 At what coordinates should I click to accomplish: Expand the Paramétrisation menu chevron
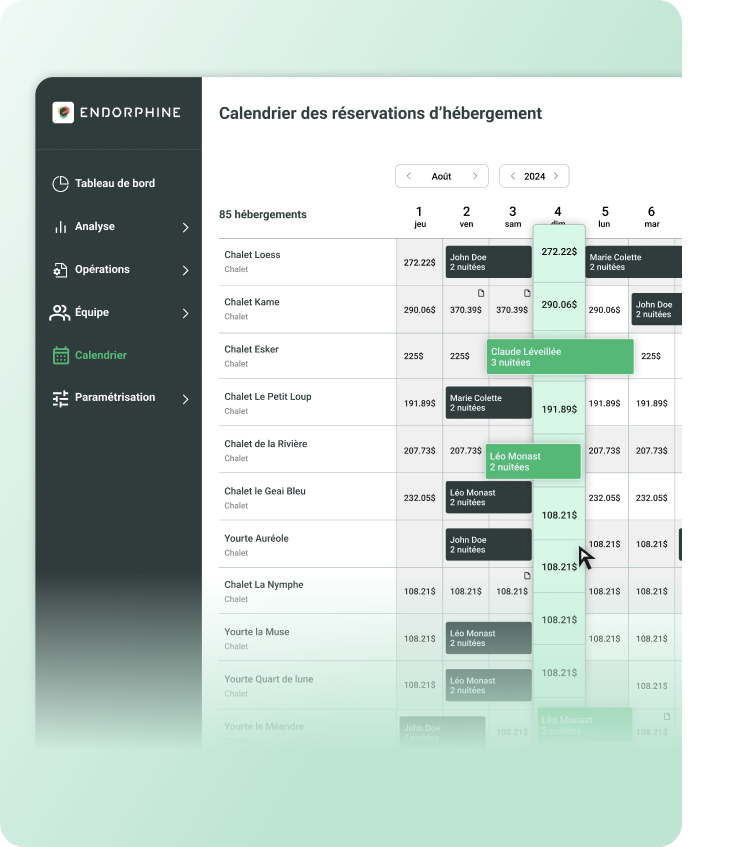click(185, 399)
